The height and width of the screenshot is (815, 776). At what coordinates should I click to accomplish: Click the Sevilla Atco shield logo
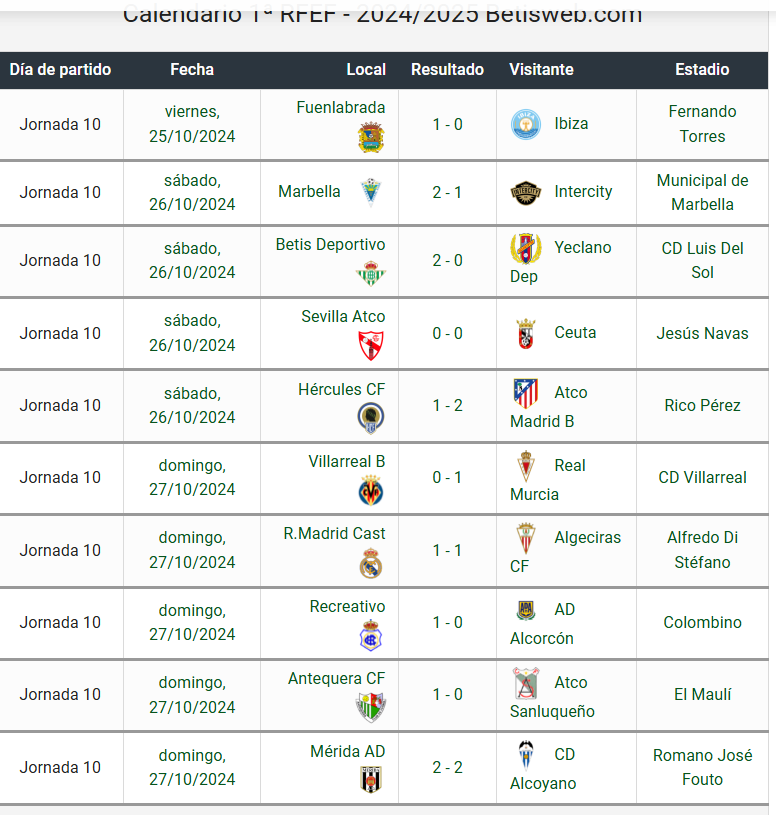tap(371, 346)
